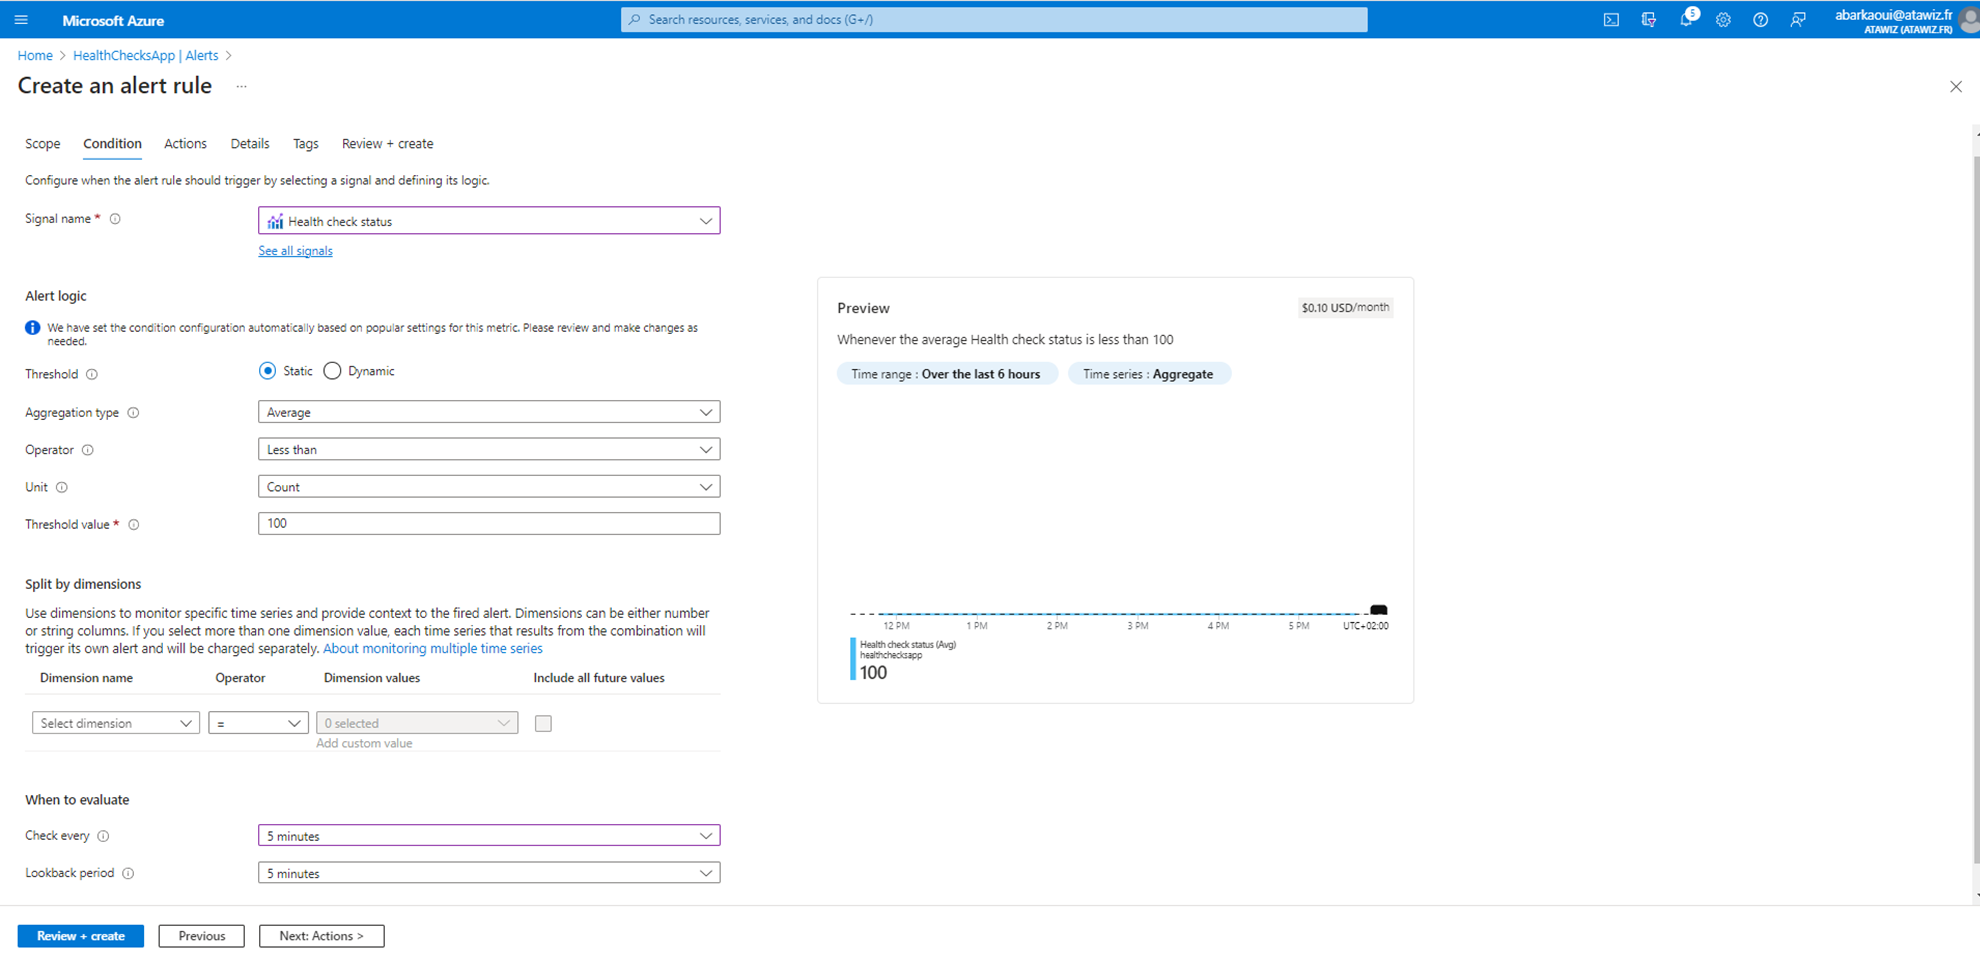Launch Cloud Shell from the top bar

[1611, 20]
